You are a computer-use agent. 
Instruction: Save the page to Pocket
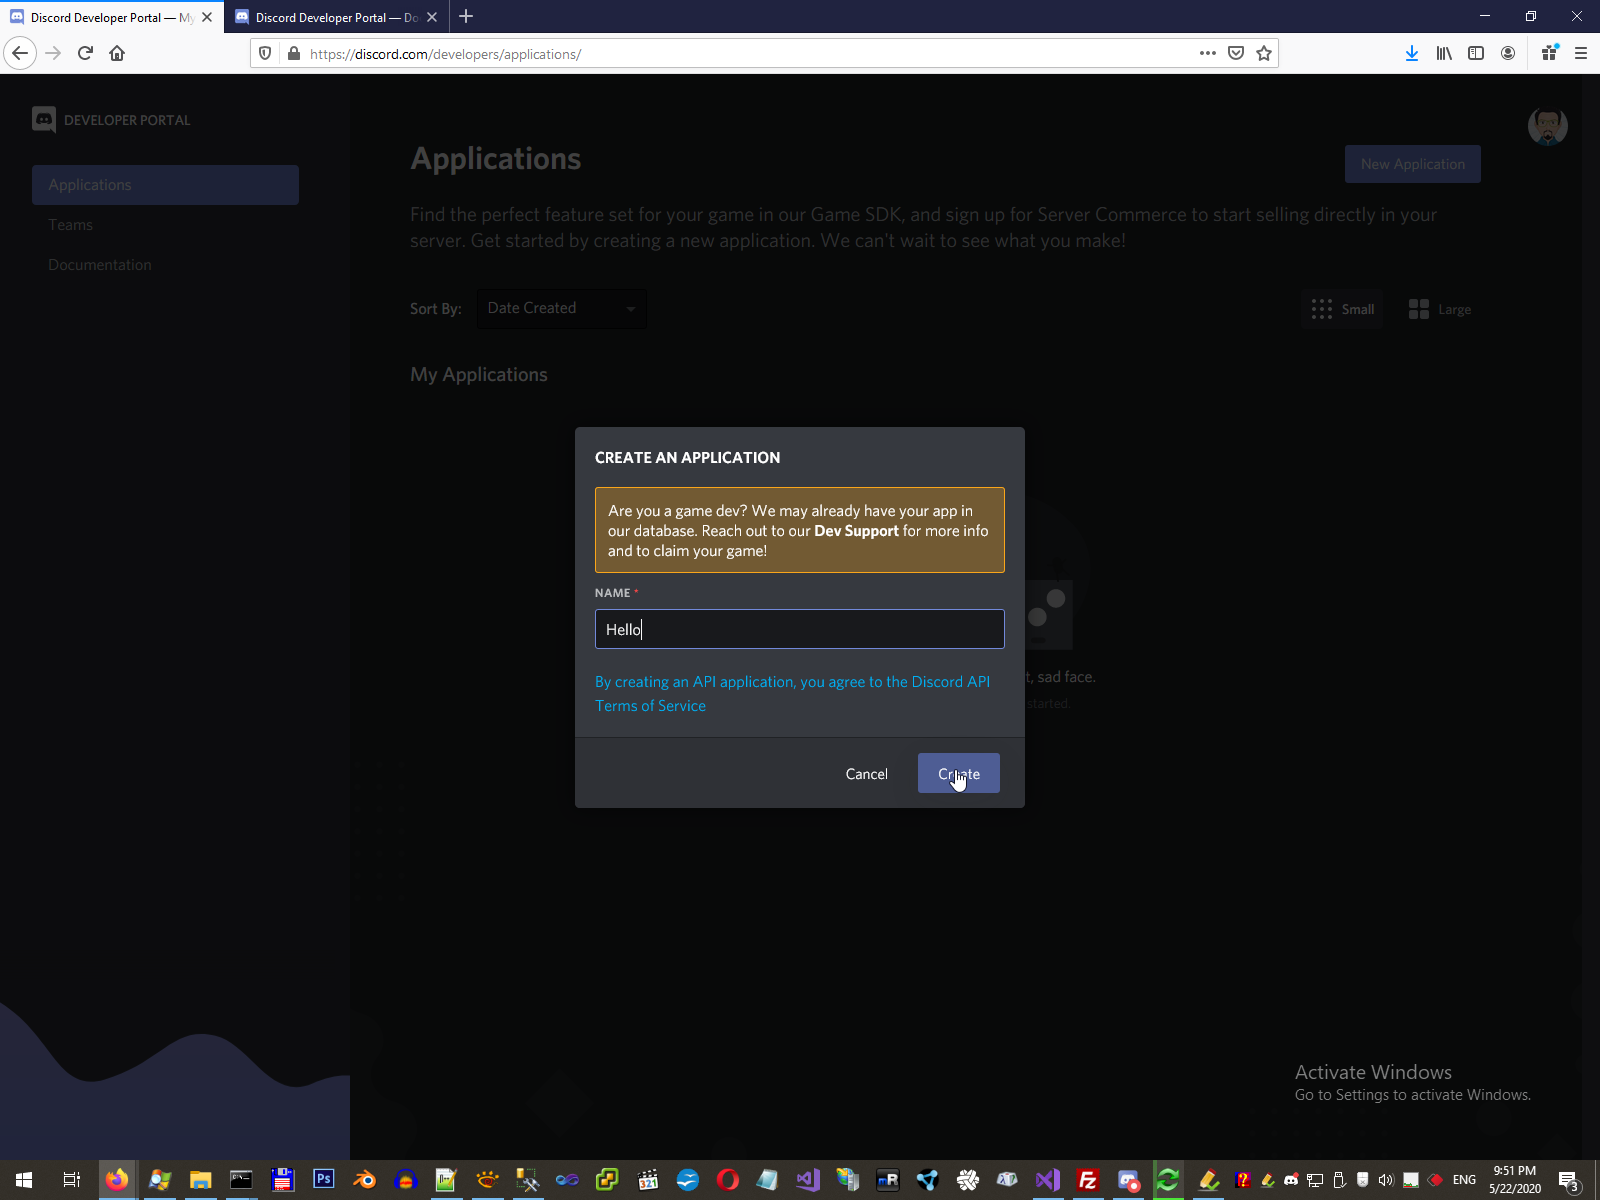point(1236,53)
